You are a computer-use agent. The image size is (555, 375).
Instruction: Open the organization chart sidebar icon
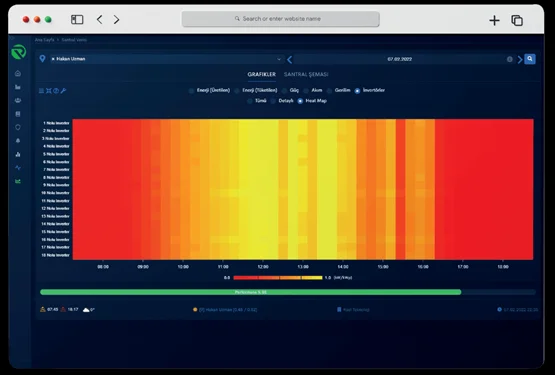tap(18, 154)
